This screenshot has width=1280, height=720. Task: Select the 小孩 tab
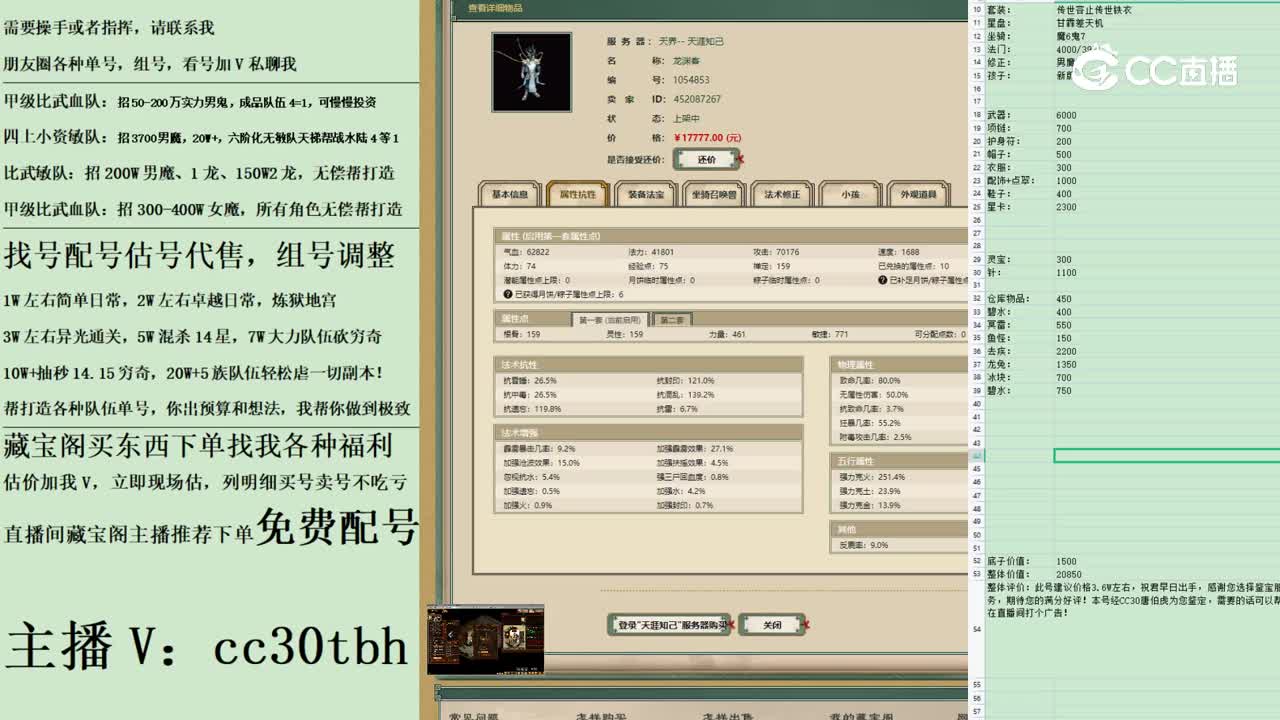click(850, 194)
